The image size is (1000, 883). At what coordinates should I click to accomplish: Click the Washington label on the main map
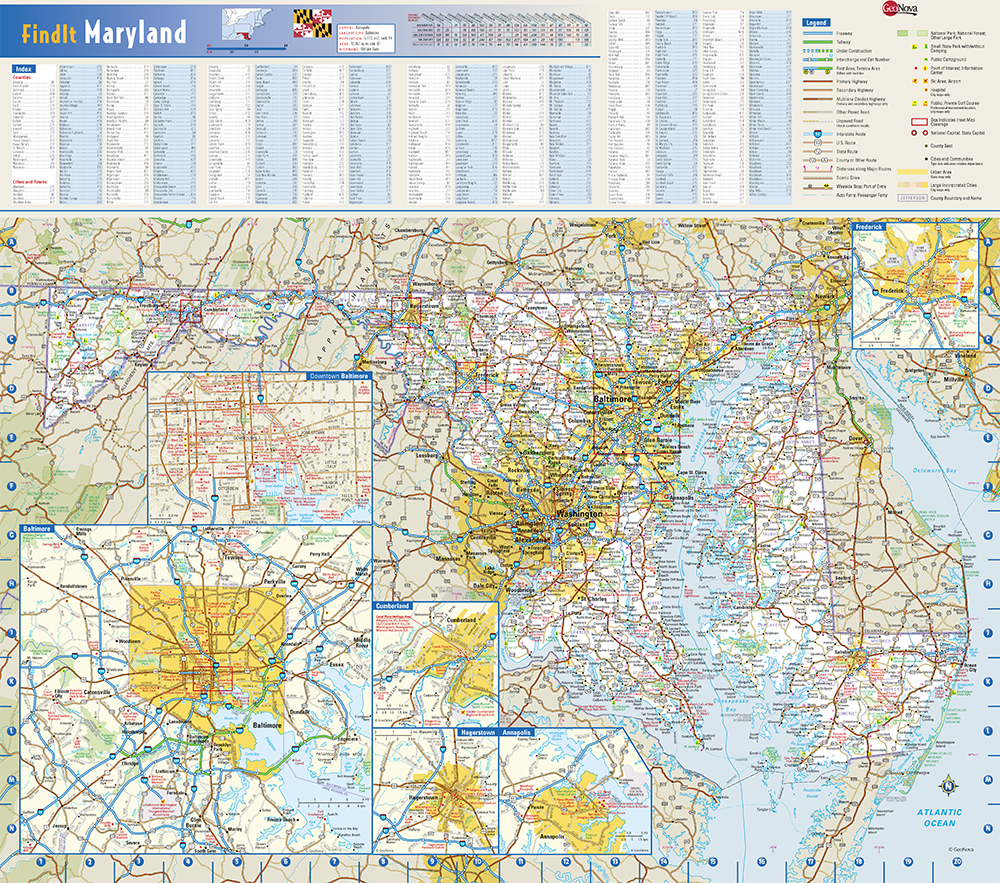579,513
